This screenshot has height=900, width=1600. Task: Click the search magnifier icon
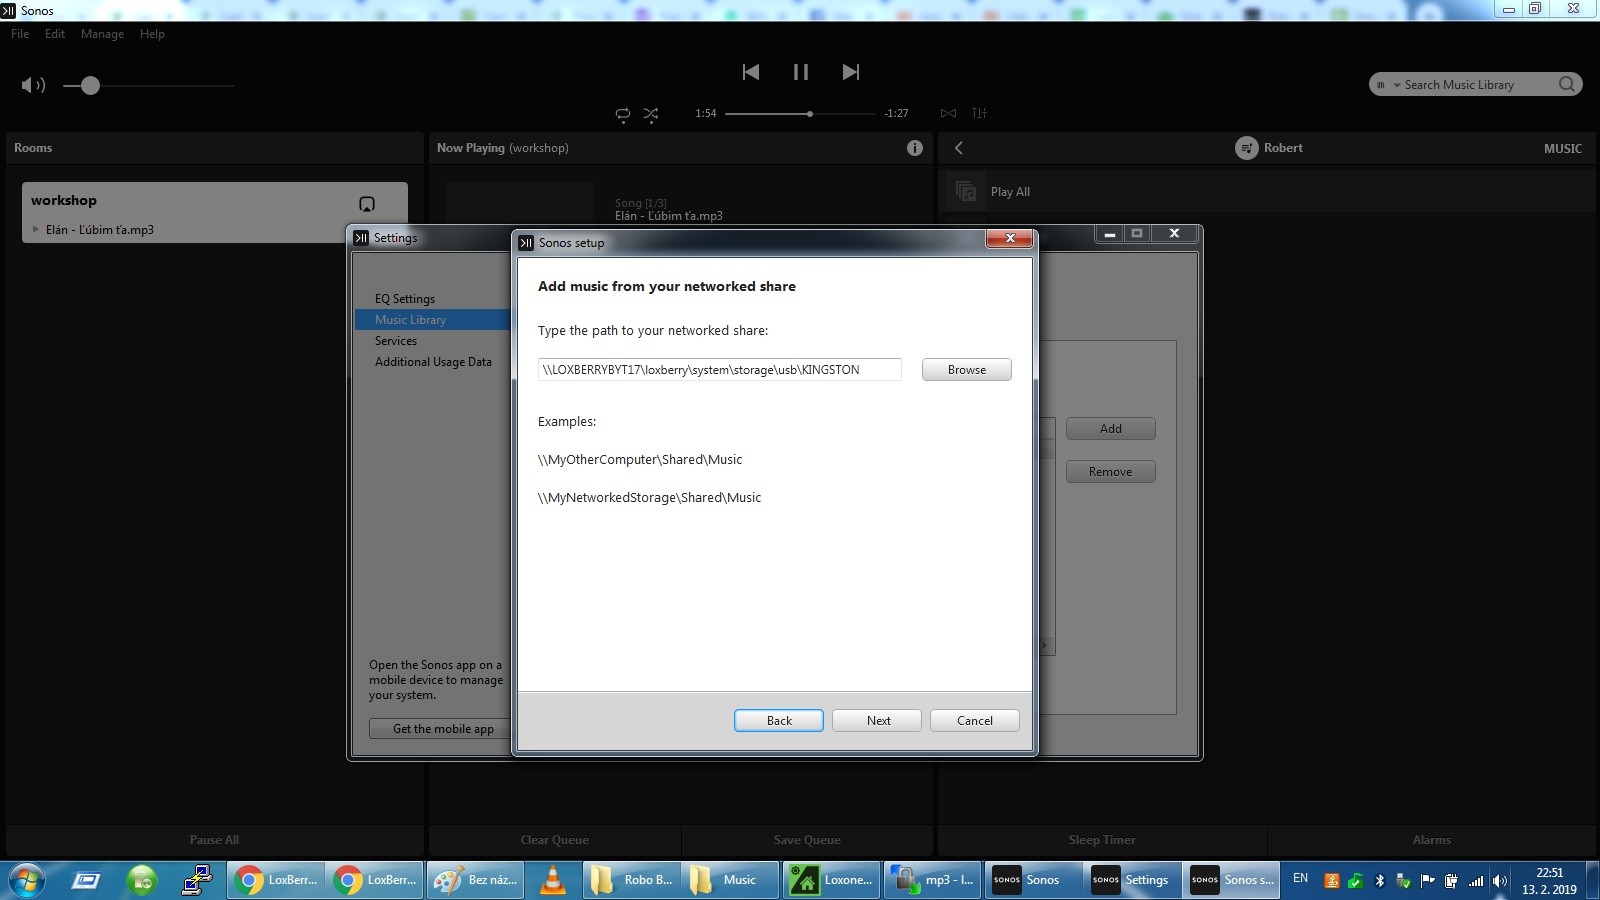(x=1567, y=85)
